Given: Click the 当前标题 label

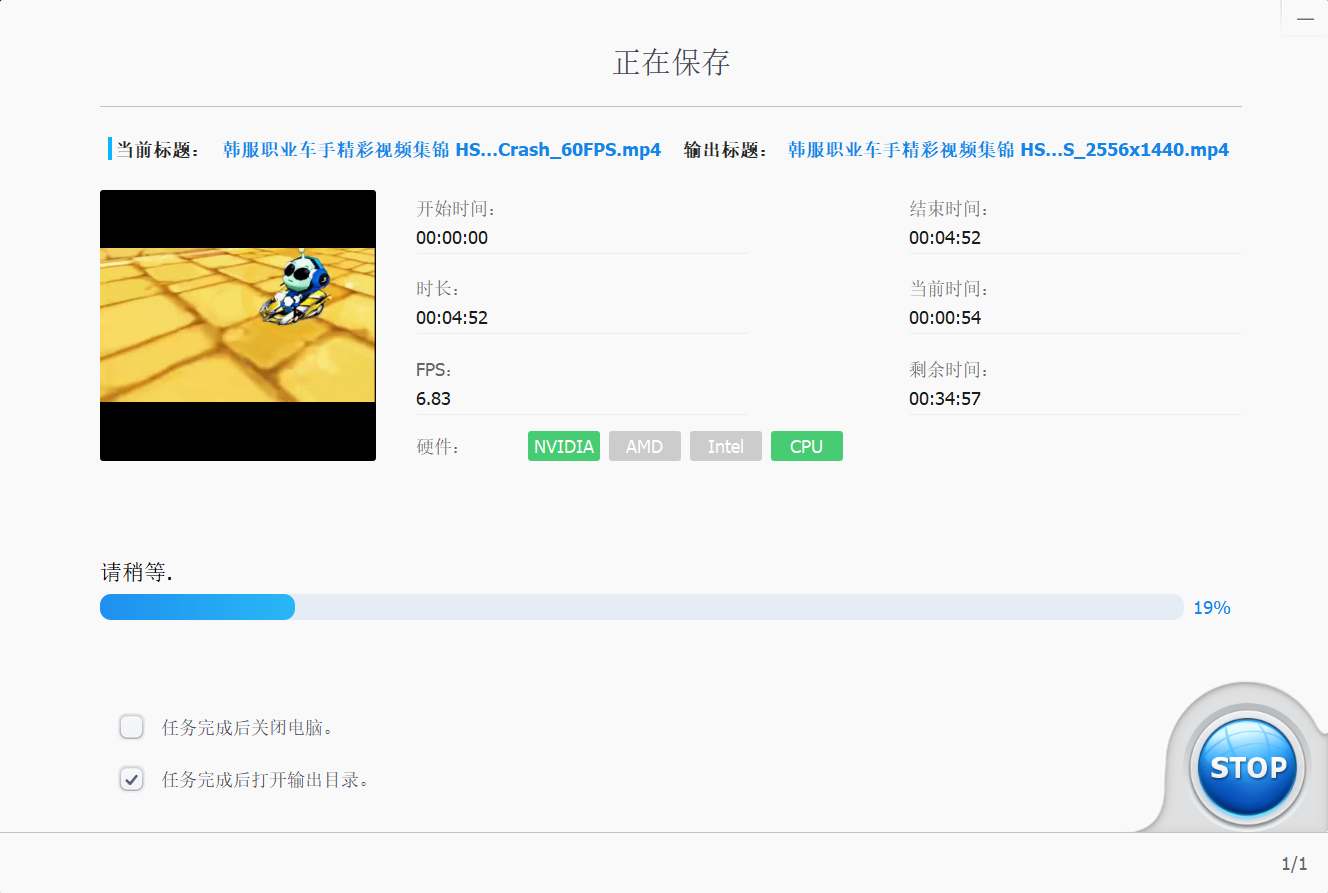Looking at the screenshot, I should click(159, 150).
